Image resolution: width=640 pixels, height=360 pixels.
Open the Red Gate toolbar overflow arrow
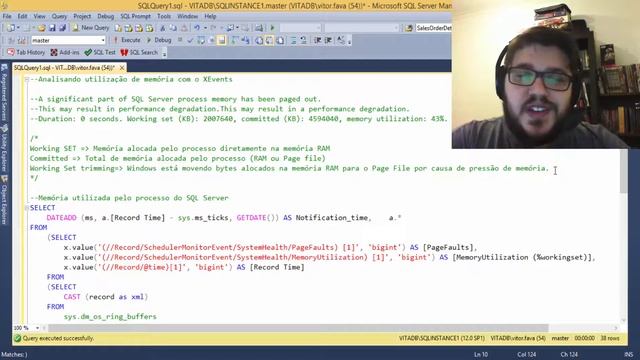pos(164,53)
